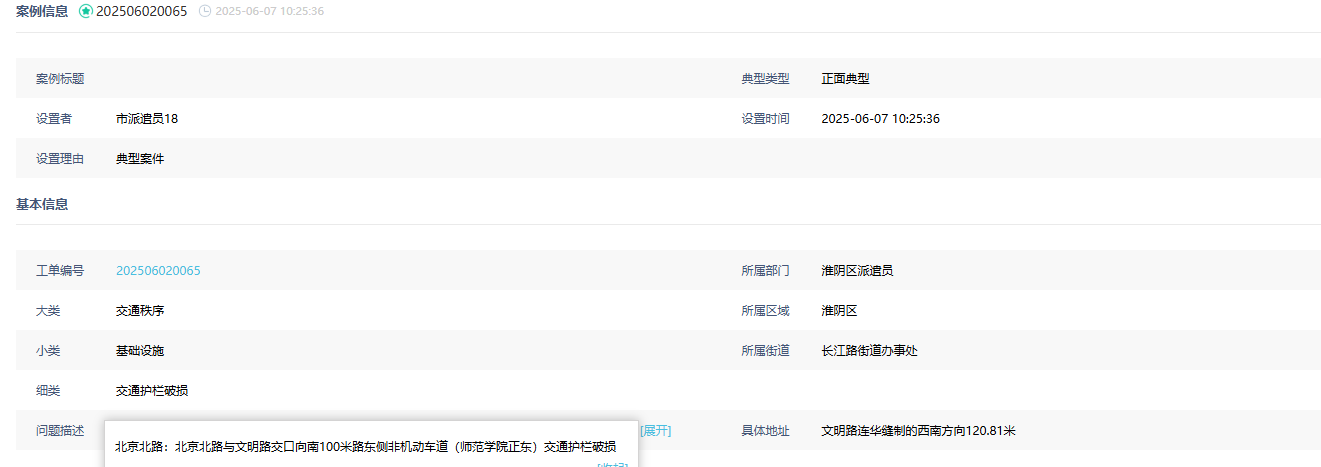This screenshot has width=1321, height=467.
Task: Click the 基本信息 section heading
Action: 42,204
